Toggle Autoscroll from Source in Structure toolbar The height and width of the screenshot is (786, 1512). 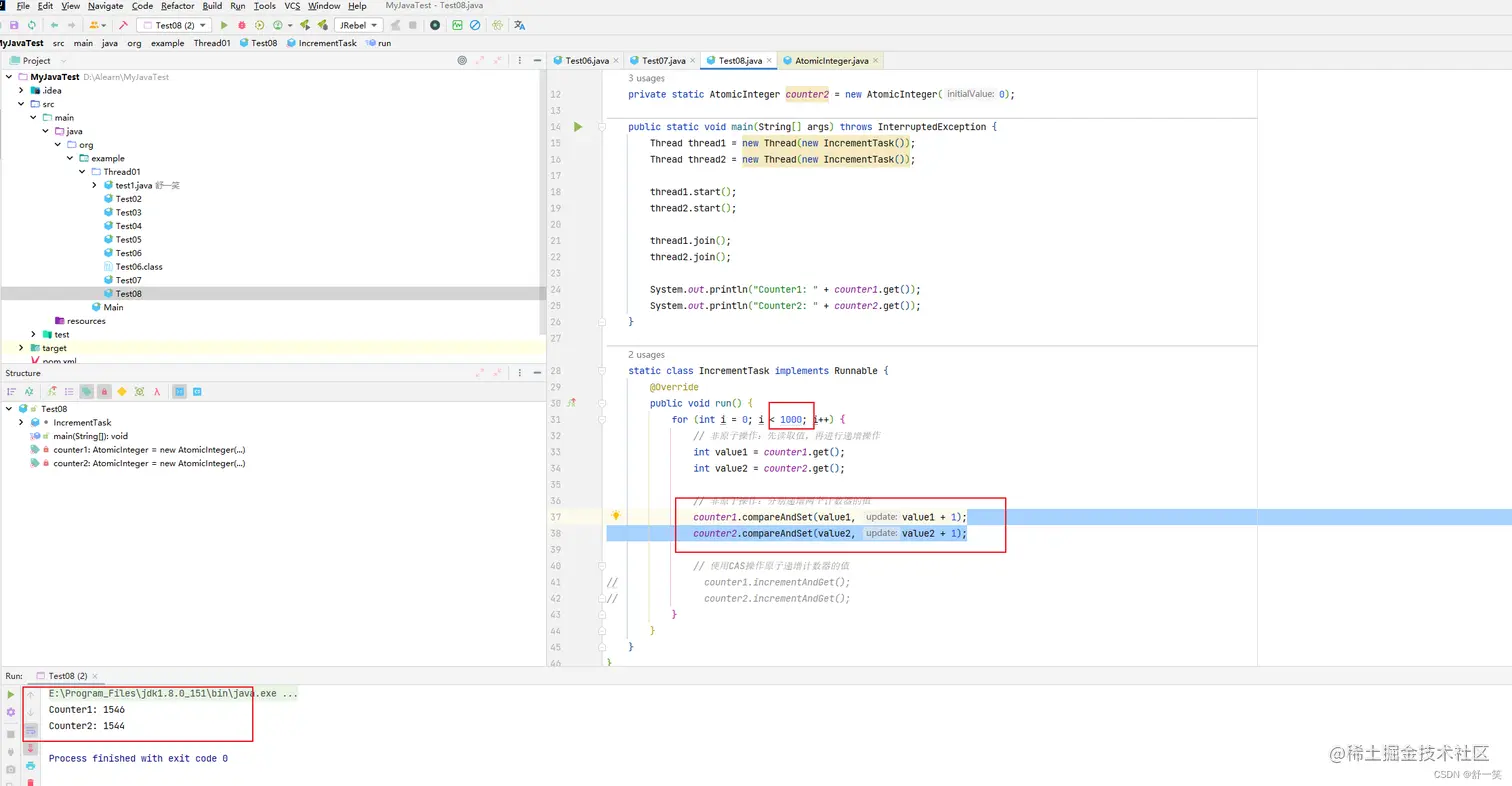tap(197, 392)
